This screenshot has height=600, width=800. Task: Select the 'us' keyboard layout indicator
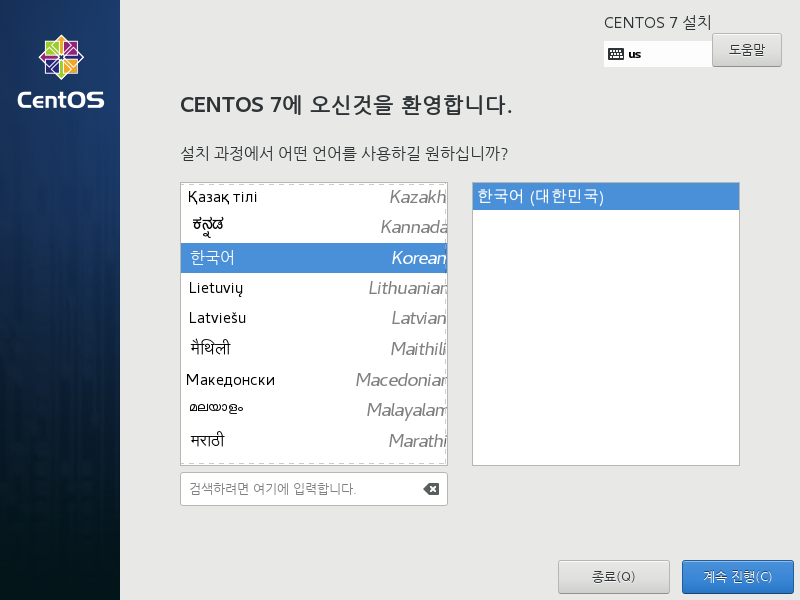point(658,54)
